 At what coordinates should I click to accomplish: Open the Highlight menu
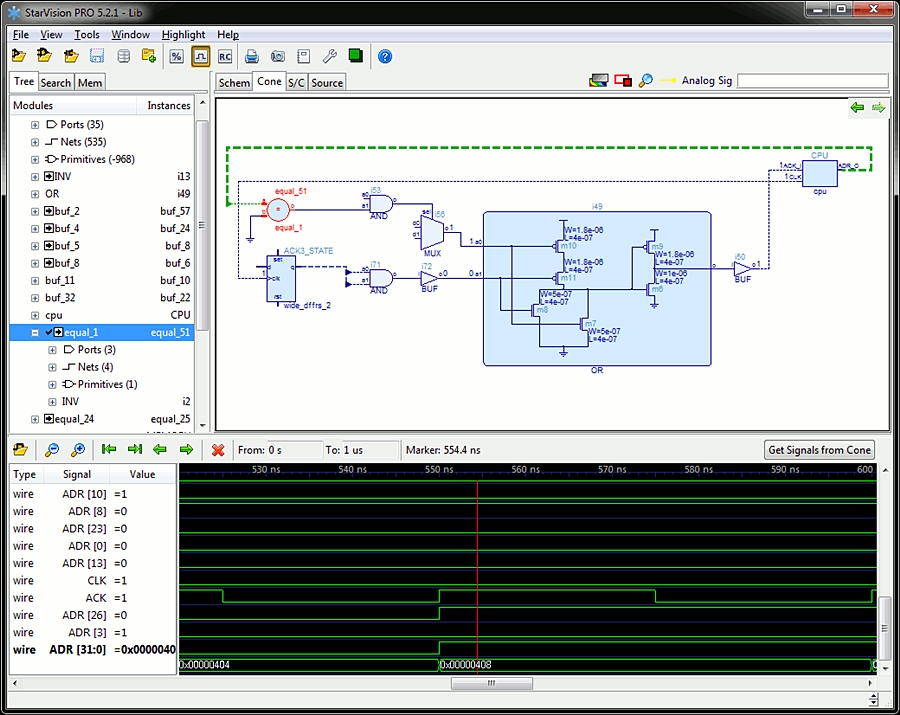click(183, 34)
